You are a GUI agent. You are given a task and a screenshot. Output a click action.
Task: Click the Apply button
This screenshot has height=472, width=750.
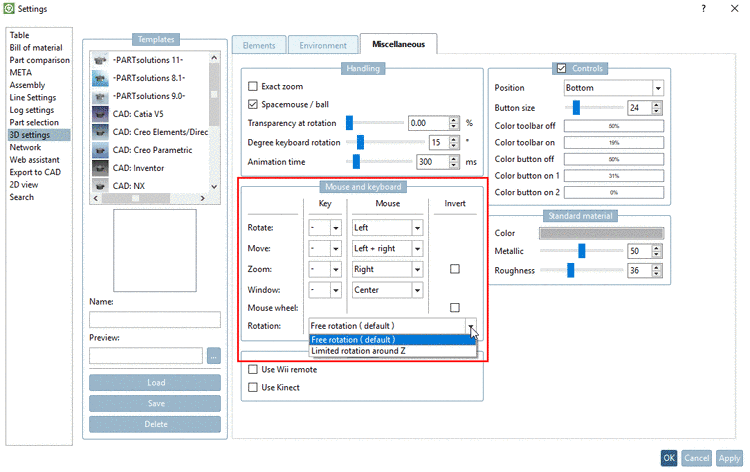(729, 458)
